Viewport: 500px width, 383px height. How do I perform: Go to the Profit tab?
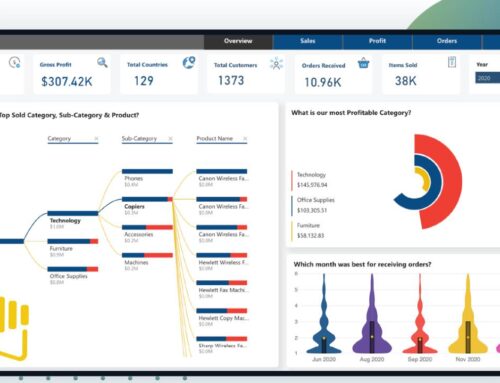coord(377,41)
